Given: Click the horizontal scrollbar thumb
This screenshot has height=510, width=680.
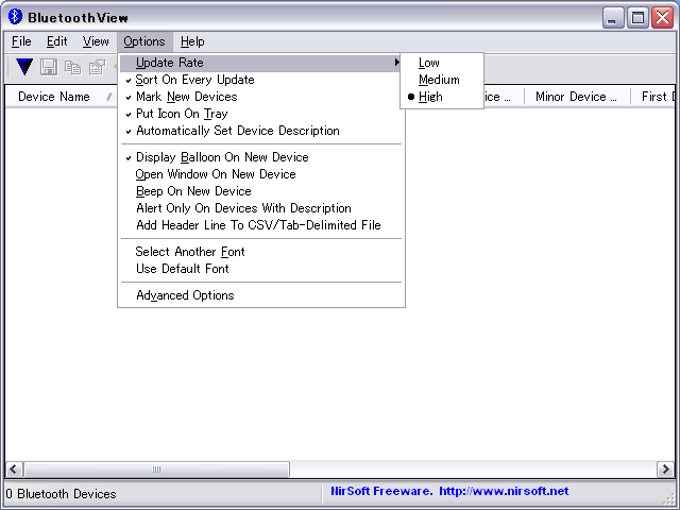Looking at the screenshot, I should click(x=157, y=469).
